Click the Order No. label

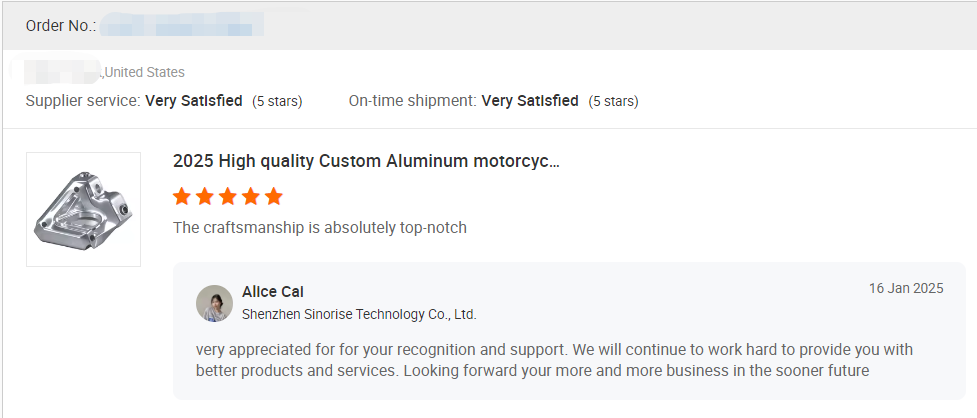pyautogui.click(x=61, y=25)
